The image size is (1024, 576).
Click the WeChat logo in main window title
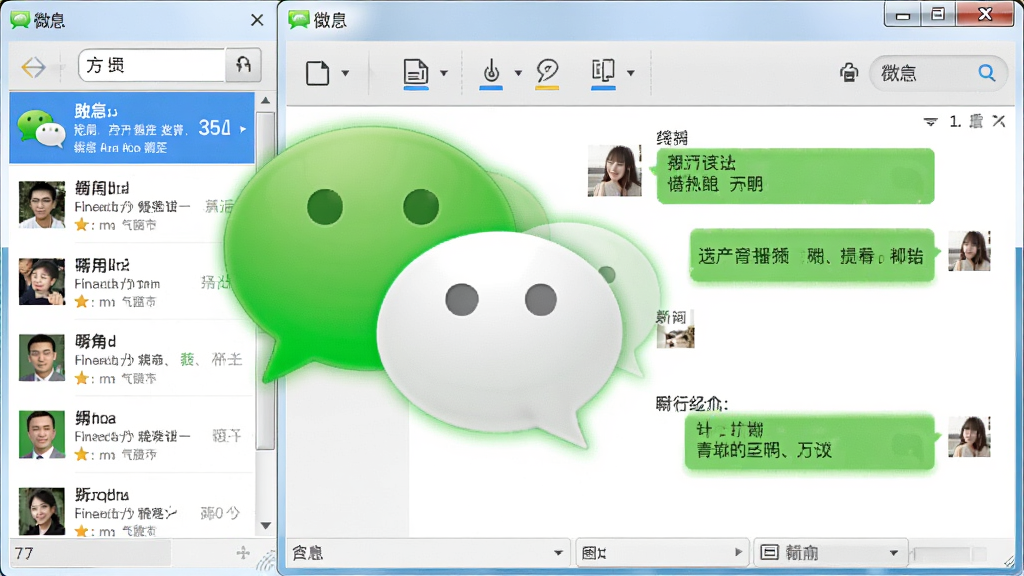coord(299,20)
